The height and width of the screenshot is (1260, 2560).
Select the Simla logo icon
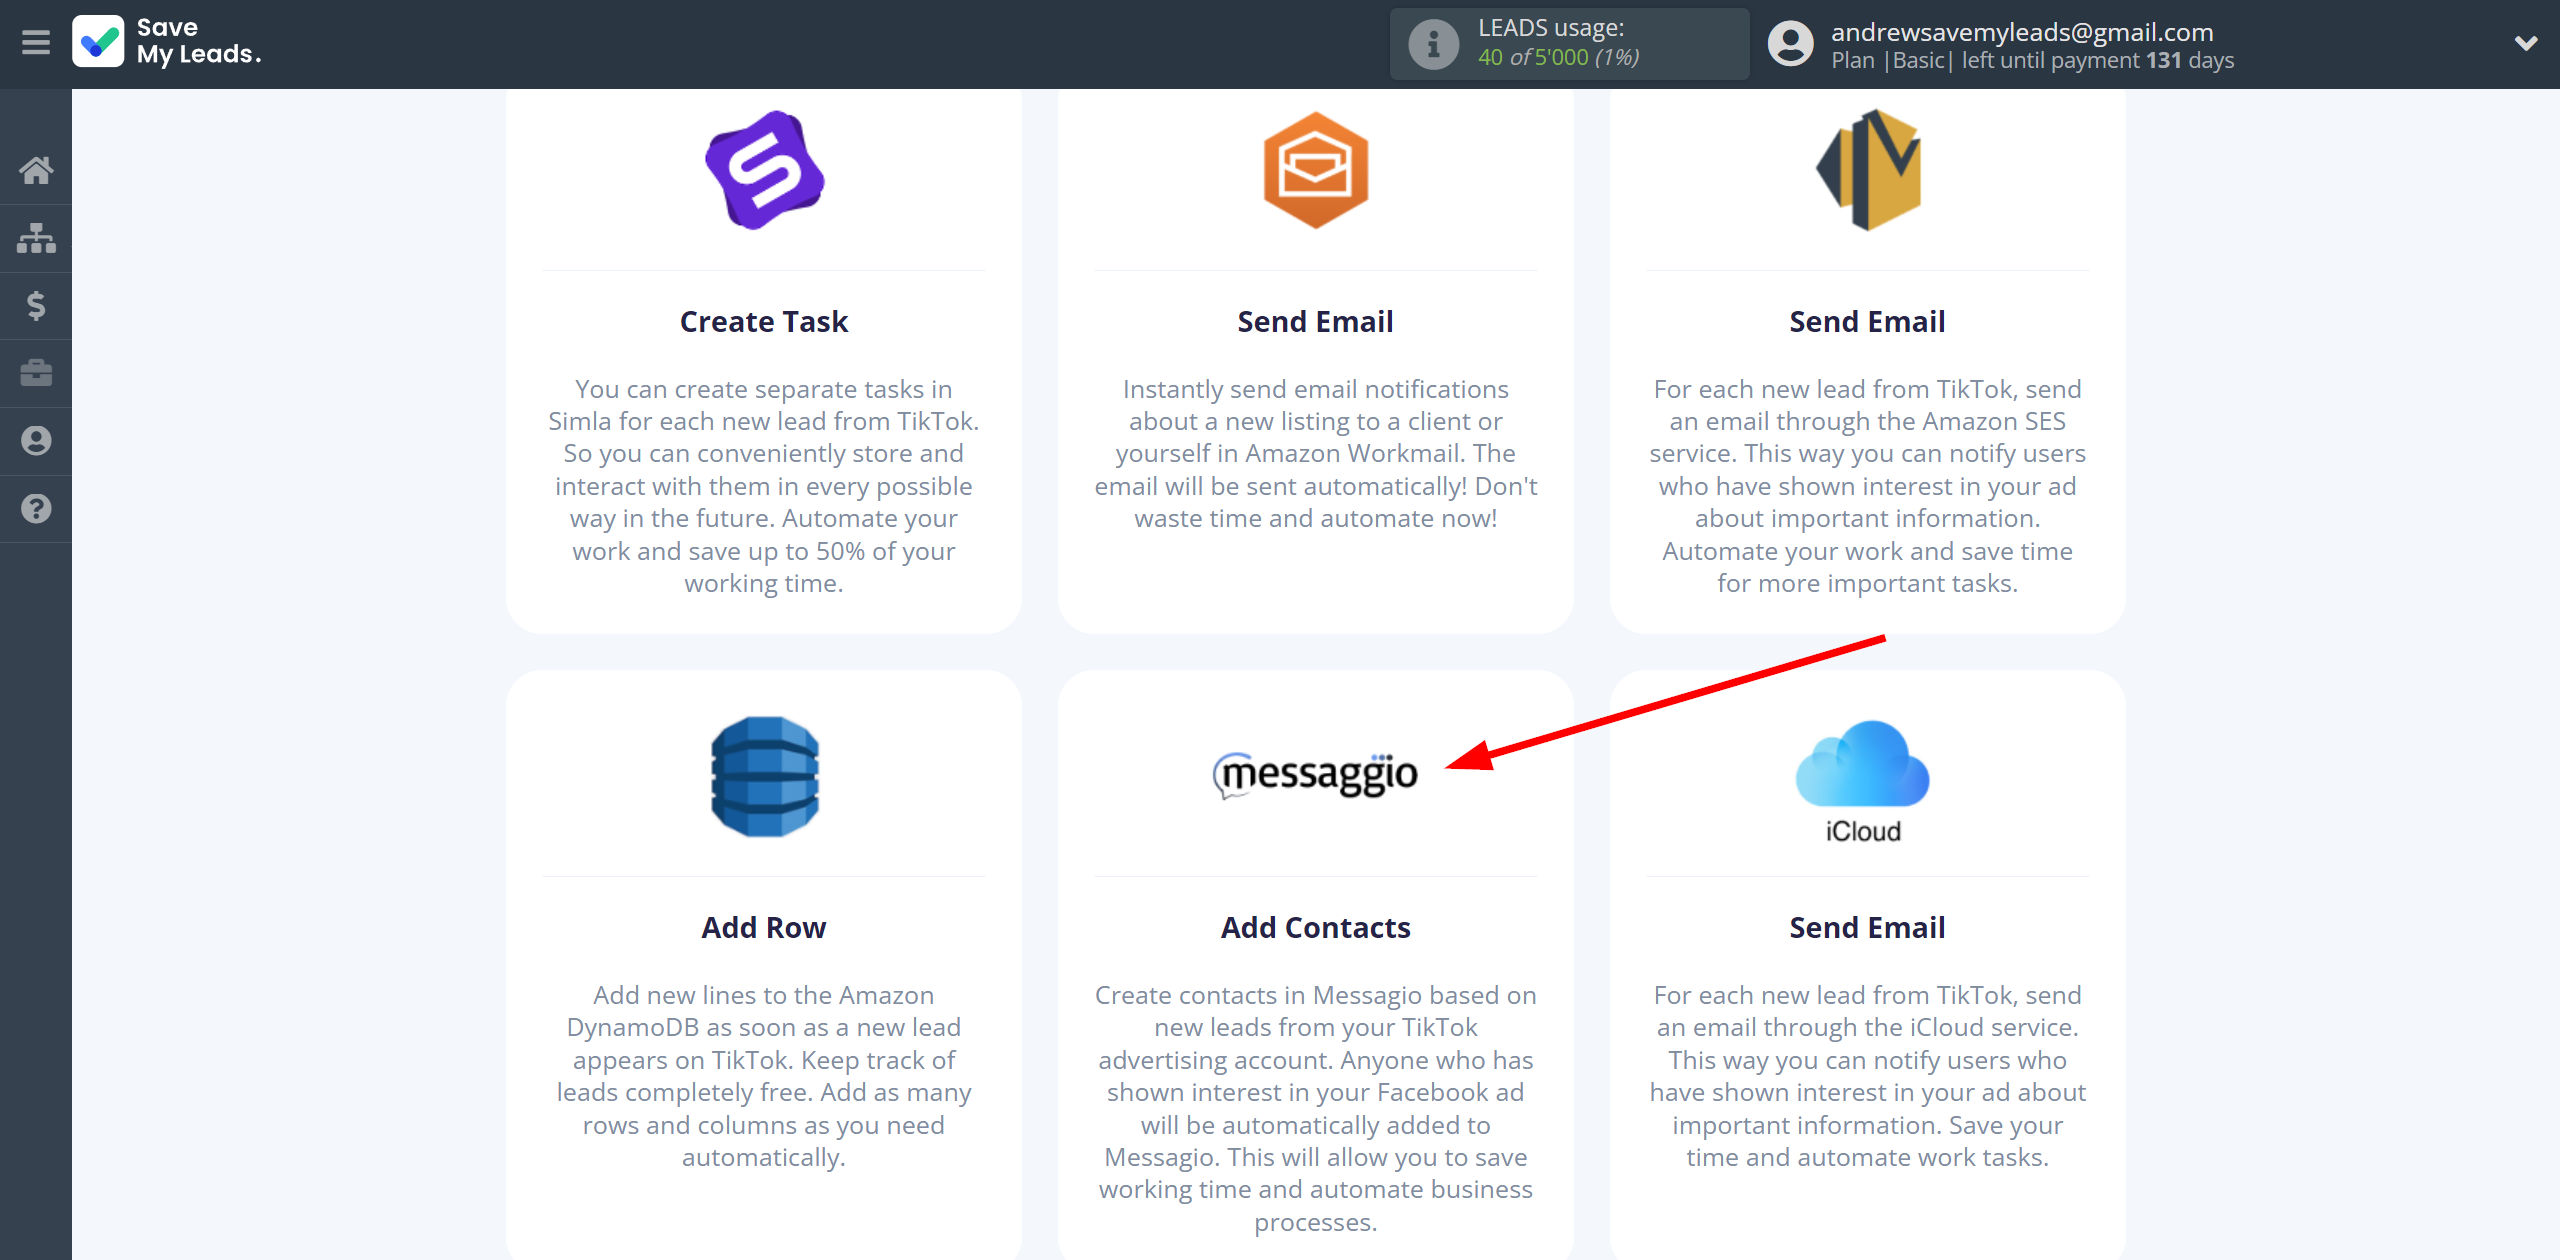[764, 170]
